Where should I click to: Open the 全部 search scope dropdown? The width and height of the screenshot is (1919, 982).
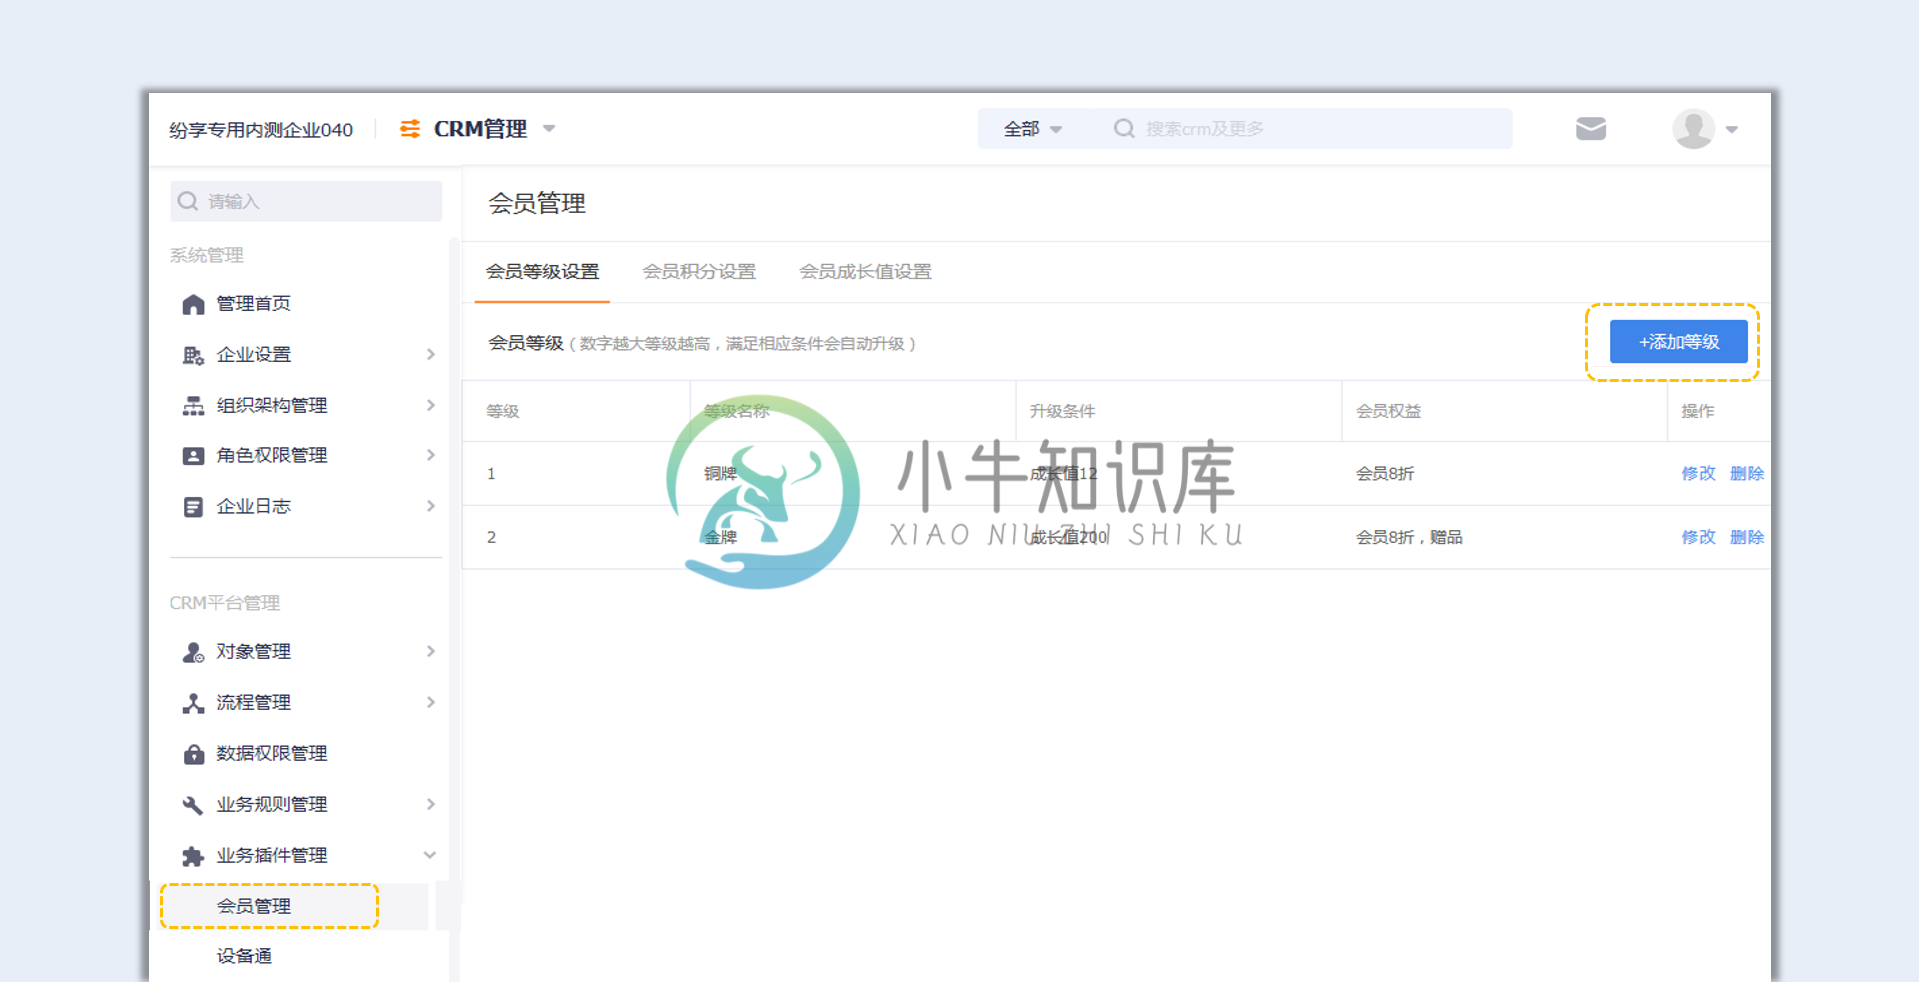1033,129
